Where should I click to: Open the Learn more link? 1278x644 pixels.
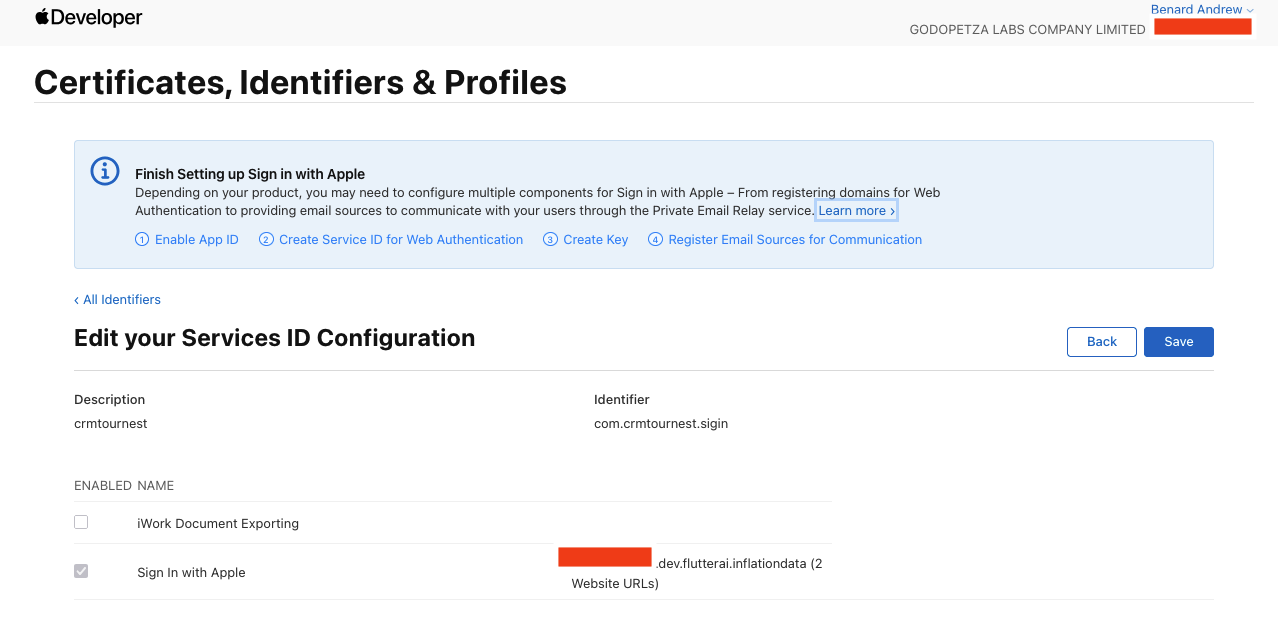click(856, 211)
